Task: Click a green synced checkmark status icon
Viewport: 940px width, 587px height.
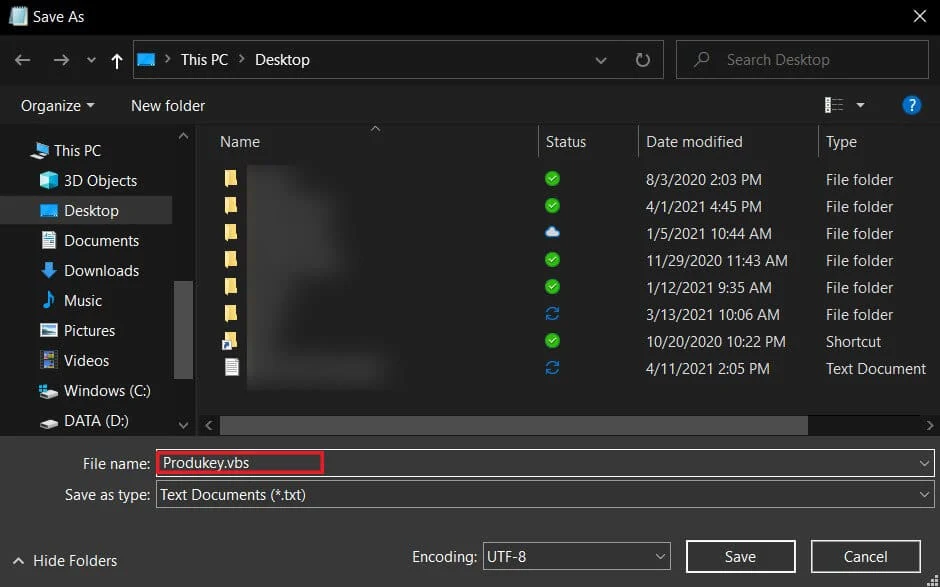Action: click(551, 179)
